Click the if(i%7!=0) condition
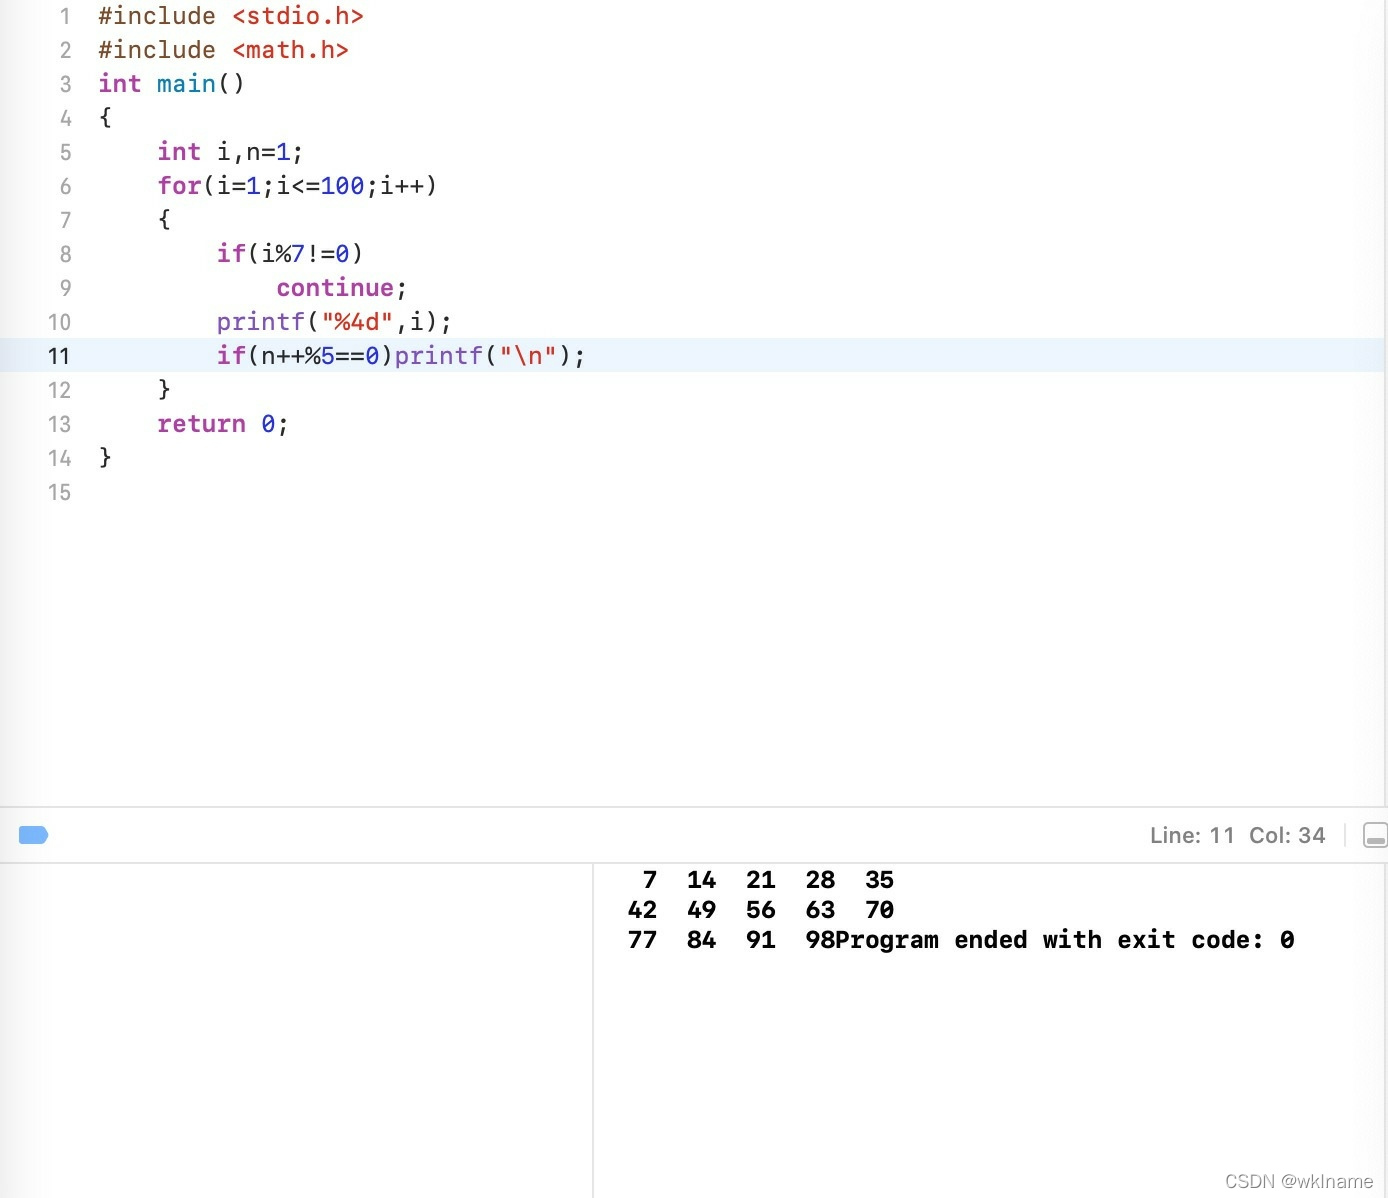 (x=290, y=254)
